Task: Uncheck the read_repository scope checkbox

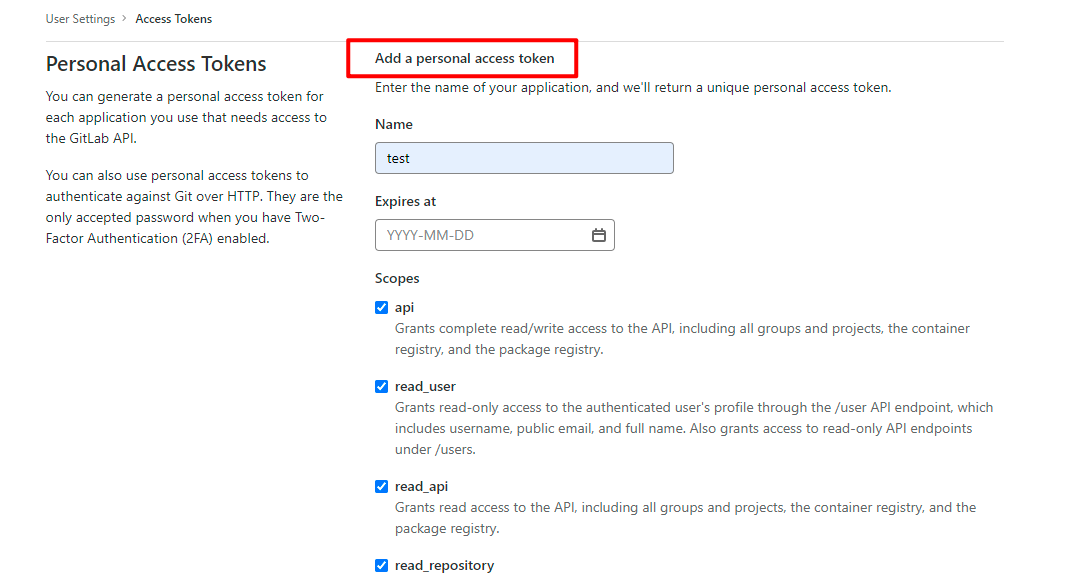Action: (381, 566)
